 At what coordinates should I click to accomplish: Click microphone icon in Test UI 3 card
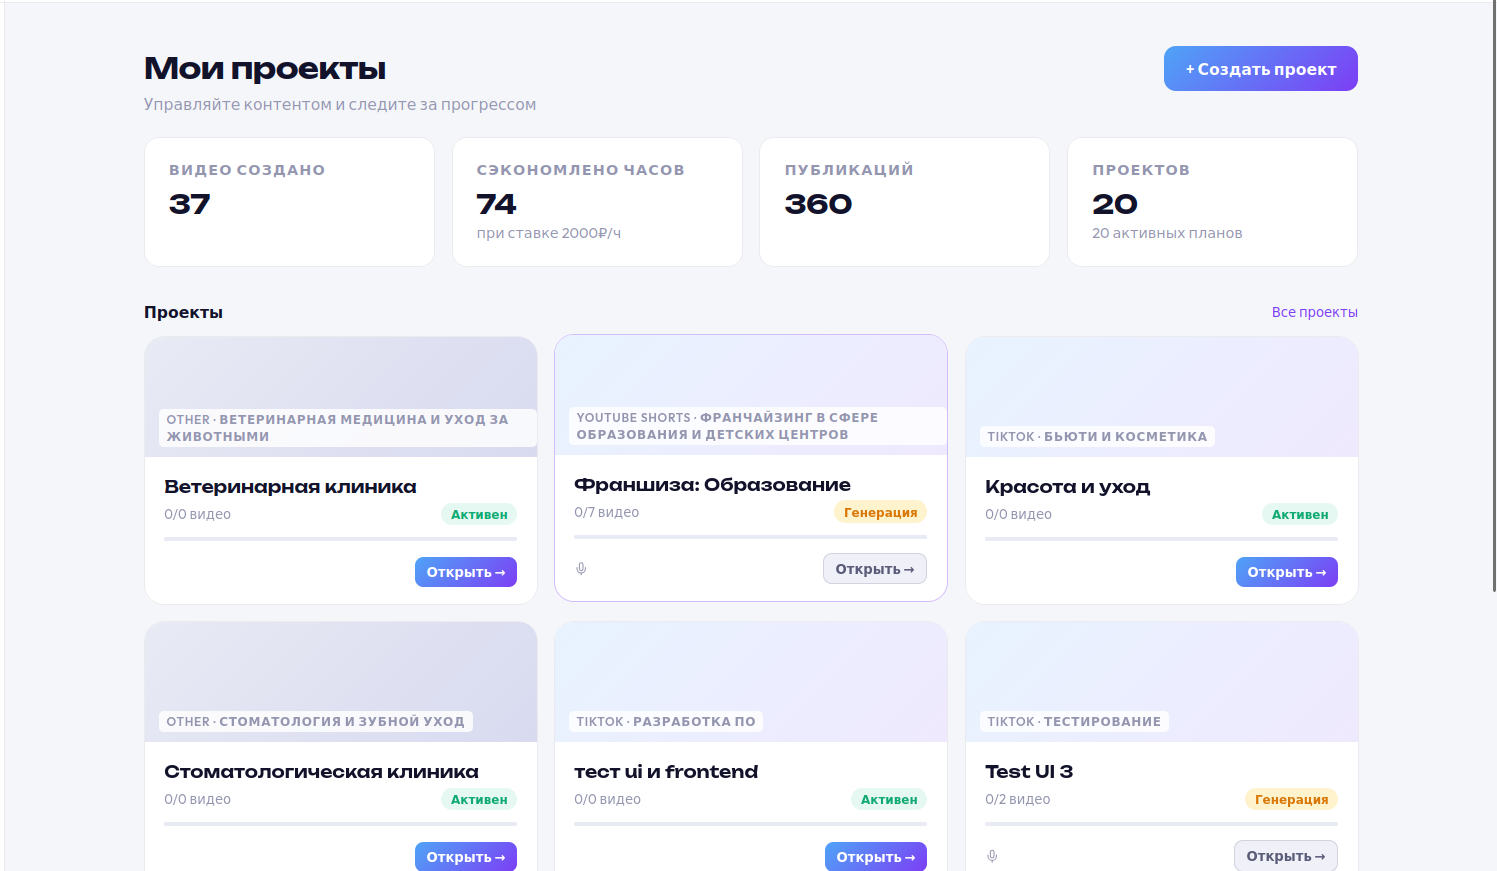click(x=992, y=856)
